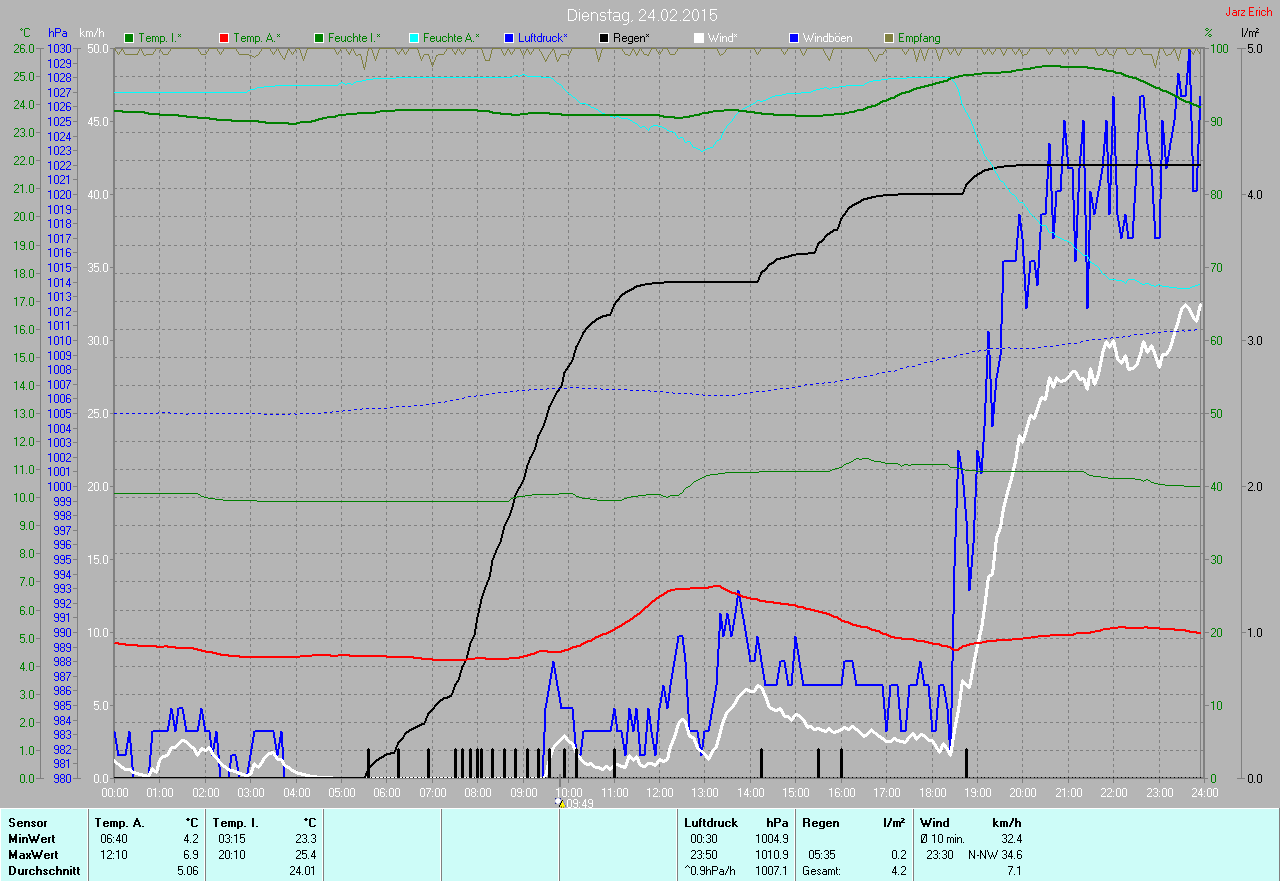Select the 'Windböen' legend label
The width and height of the screenshot is (1280, 881).
pyautogui.click(x=828, y=38)
